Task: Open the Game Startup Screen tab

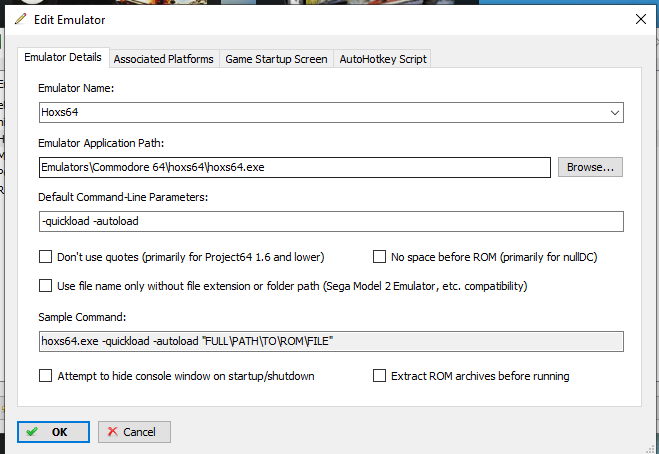Action: [x=276, y=59]
